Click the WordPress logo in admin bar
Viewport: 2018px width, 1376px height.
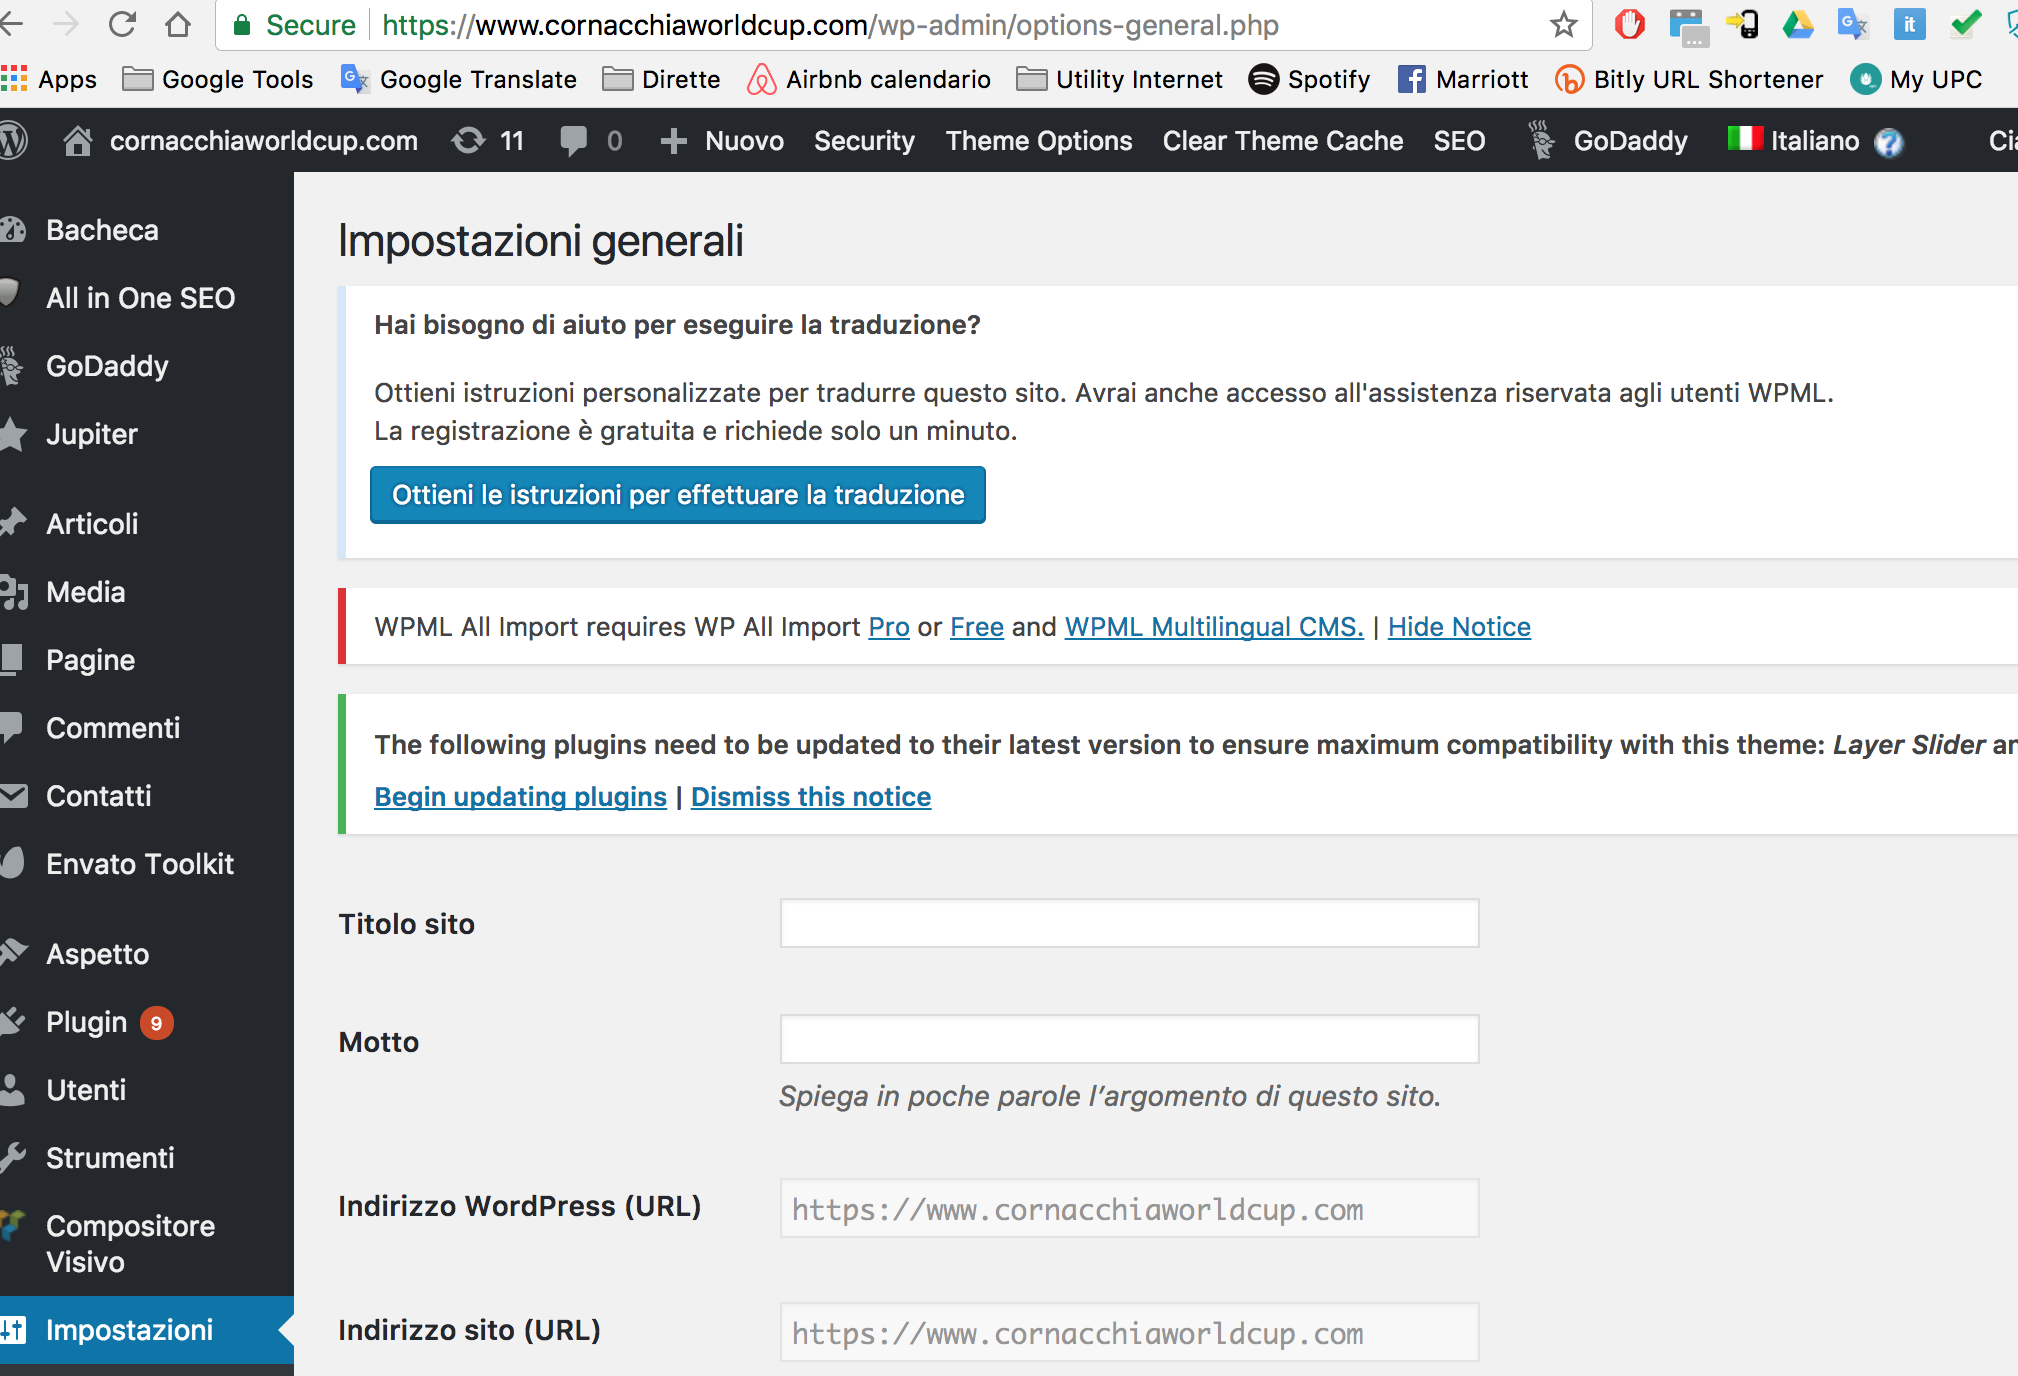coord(12,141)
